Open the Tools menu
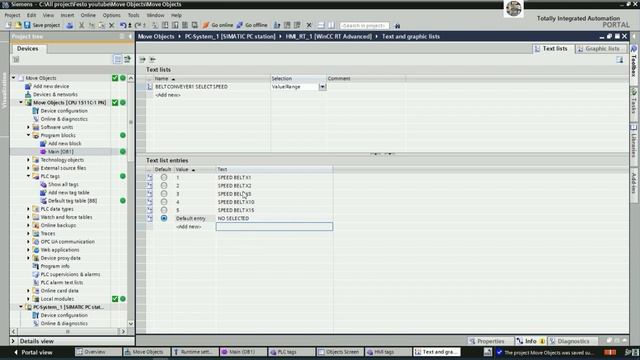The image size is (640, 360). point(133,15)
